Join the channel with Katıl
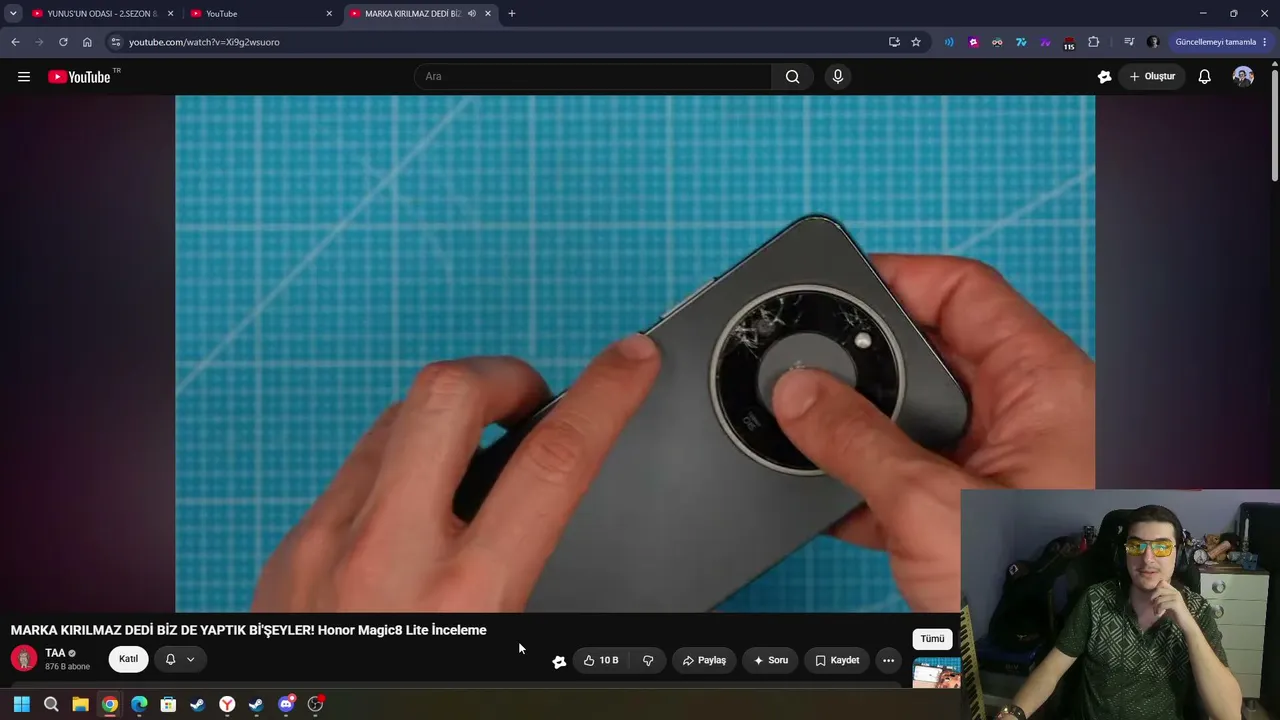Screen dimensions: 1280x720 coord(129,659)
